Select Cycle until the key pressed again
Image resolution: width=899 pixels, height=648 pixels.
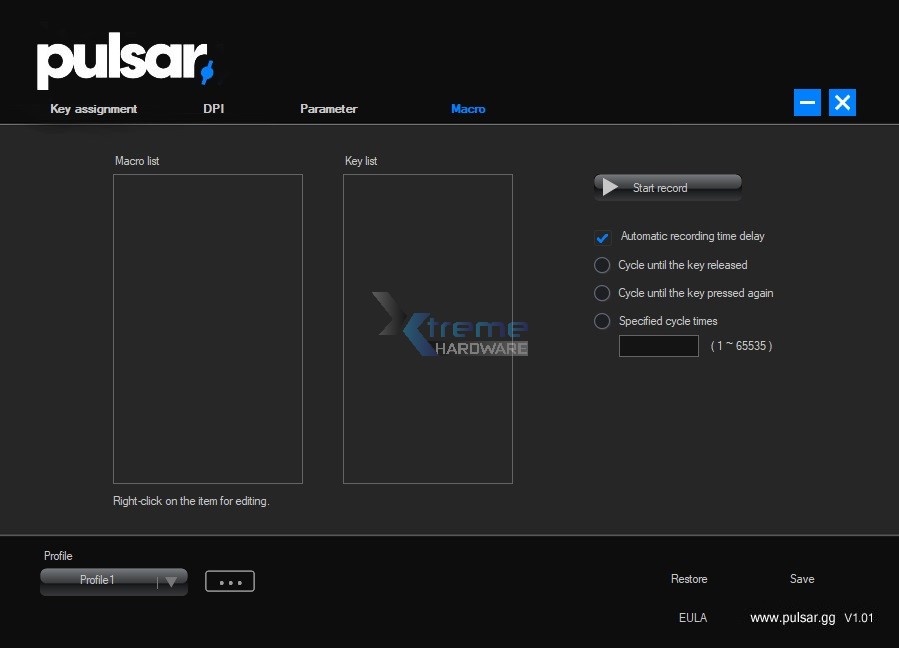tap(602, 293)
